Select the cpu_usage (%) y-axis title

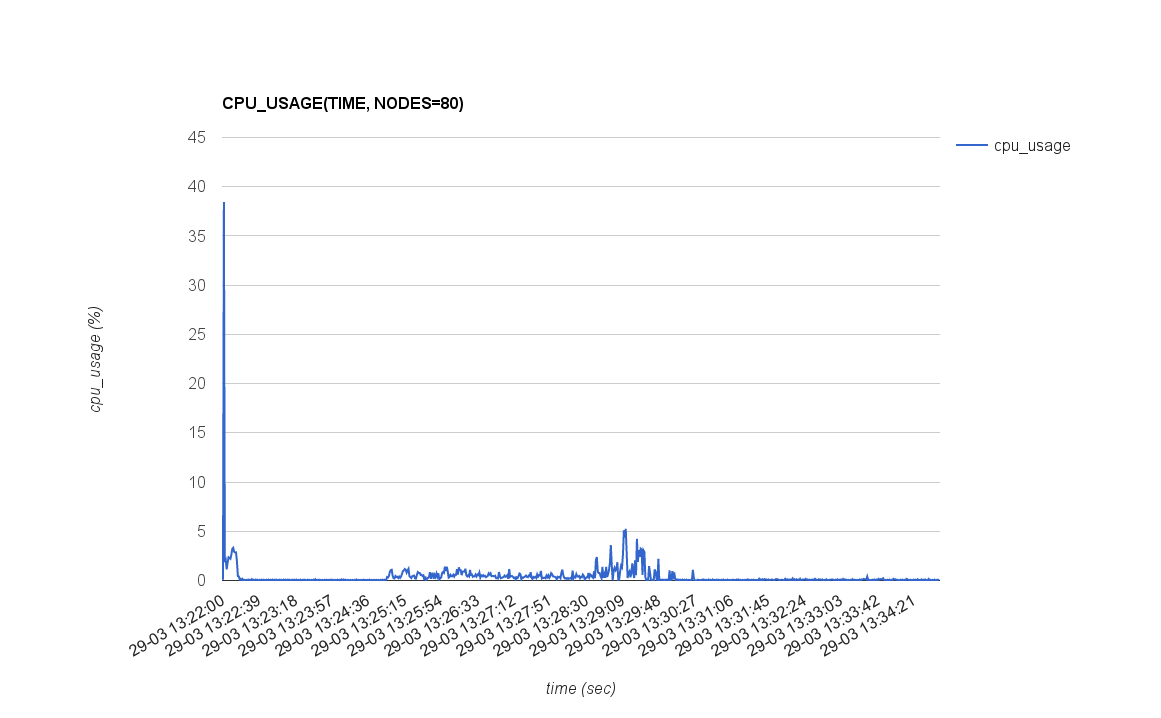96,359
